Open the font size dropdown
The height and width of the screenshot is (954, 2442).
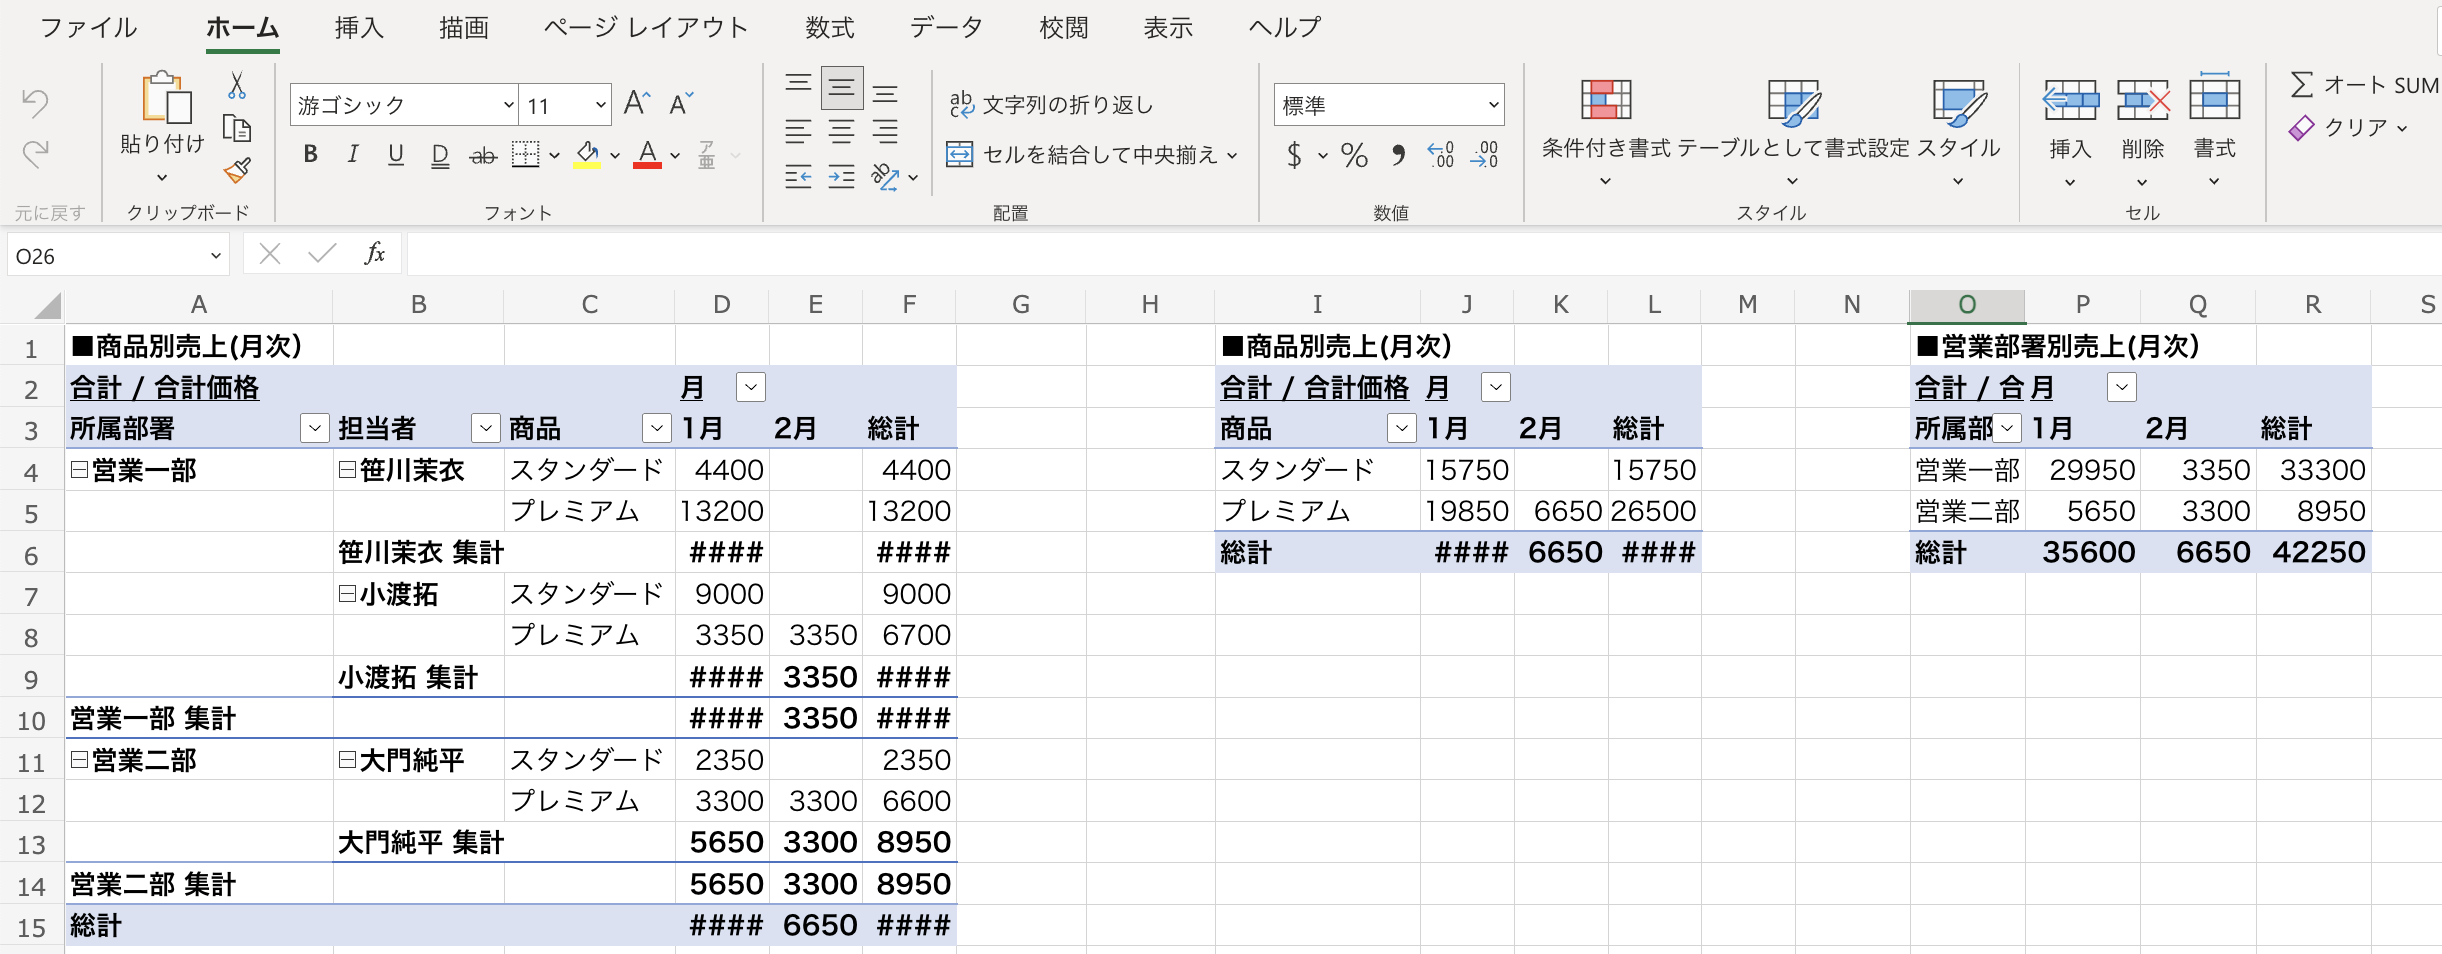[600, 105]
